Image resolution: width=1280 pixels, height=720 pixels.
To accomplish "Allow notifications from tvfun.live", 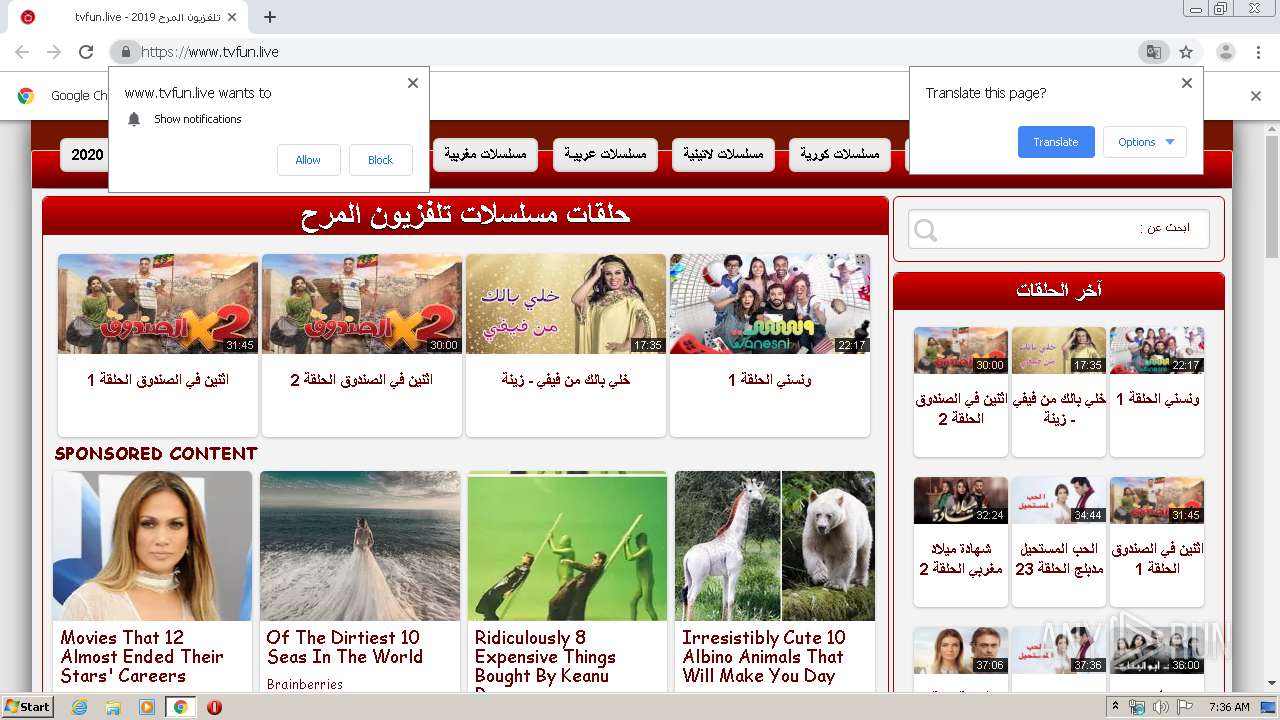I will click(308, 160).
